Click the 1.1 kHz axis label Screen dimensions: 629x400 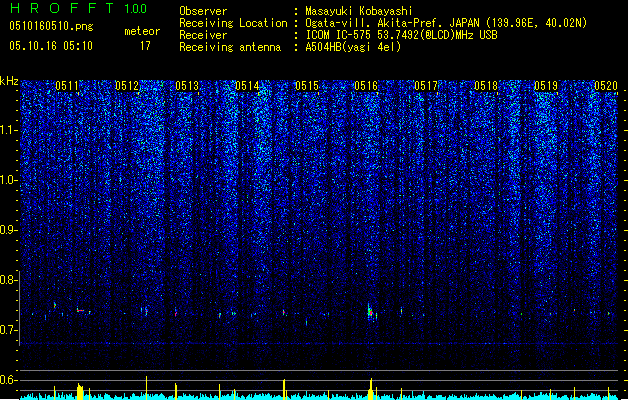(x=8, y=130)
